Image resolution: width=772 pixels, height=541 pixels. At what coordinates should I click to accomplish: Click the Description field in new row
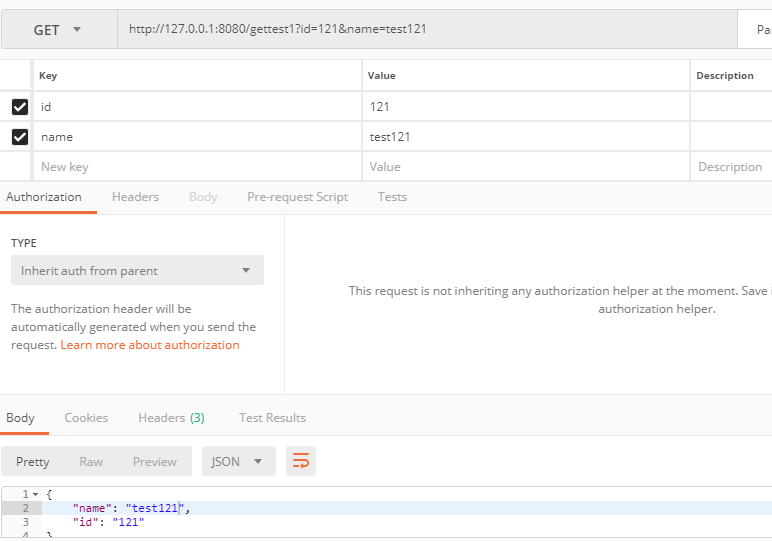(x=731, y=167)
